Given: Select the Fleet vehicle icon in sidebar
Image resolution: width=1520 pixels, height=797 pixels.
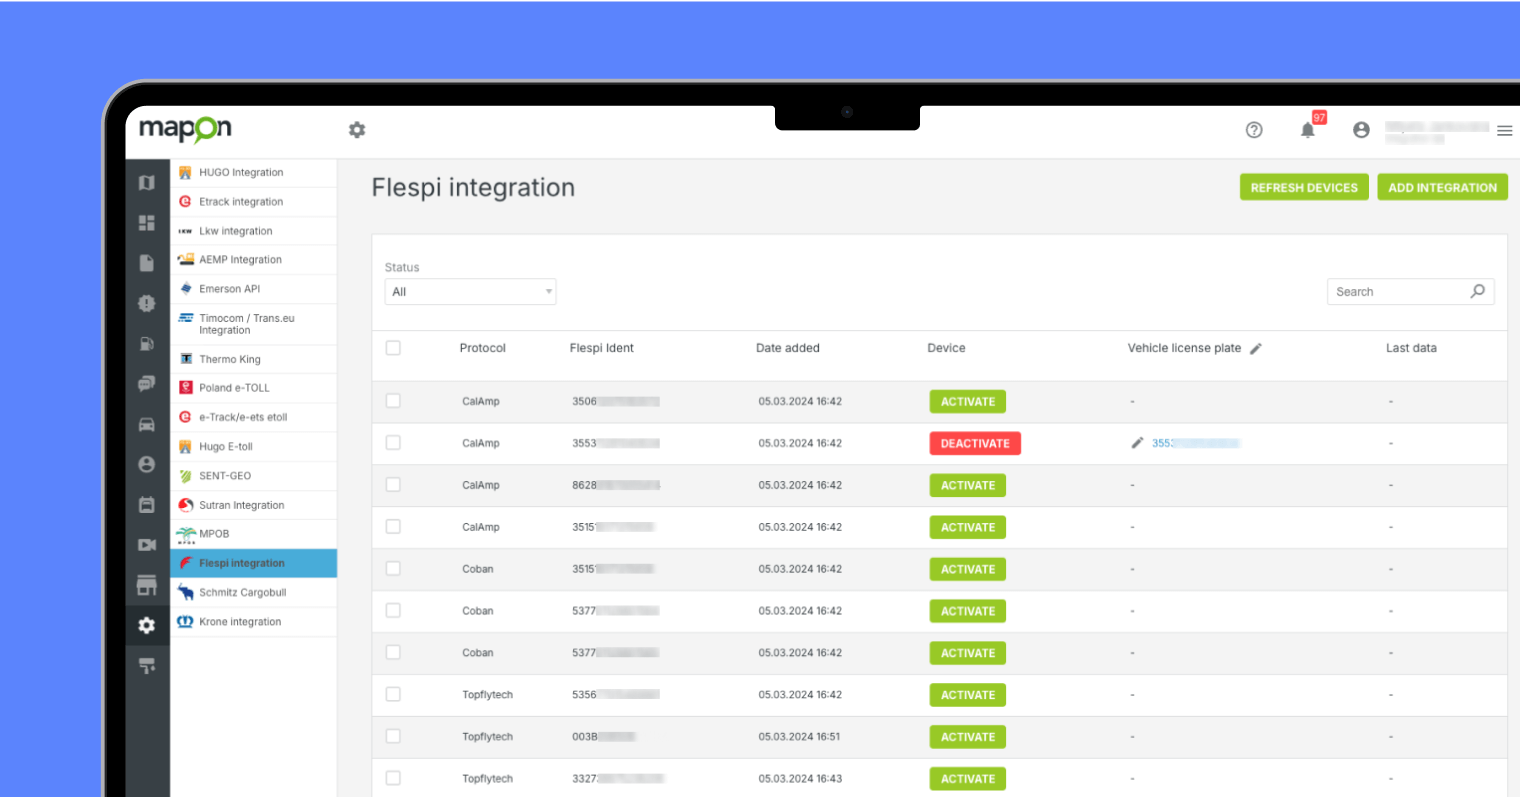Looking at the screenshot, I should point(147,424).
